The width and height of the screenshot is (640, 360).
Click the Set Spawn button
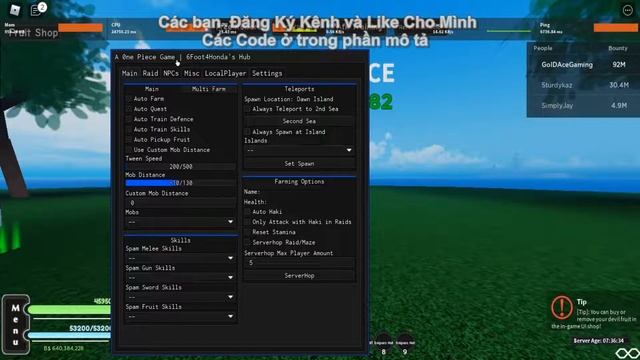[x=299, y=163]
